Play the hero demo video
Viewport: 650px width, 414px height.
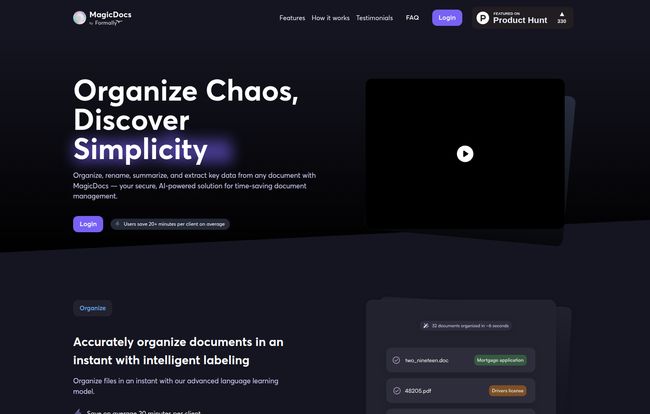[x=465, y=154]
